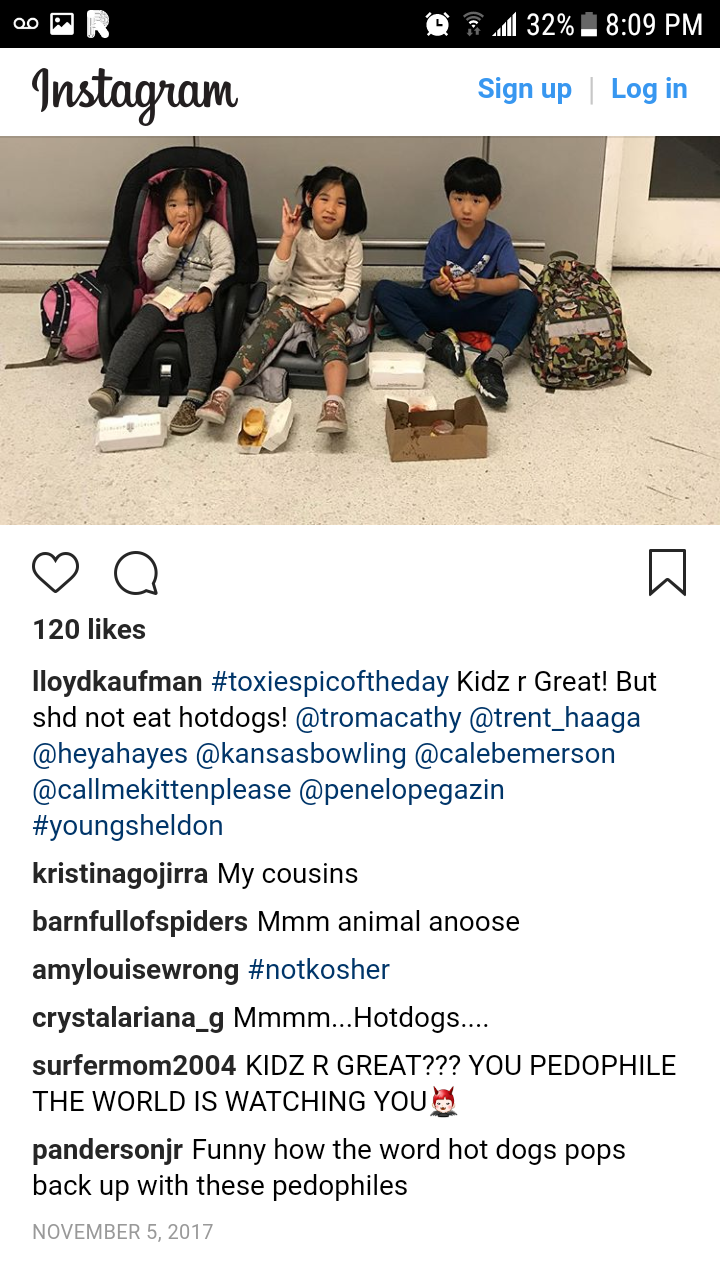Viewport: 720px width, 1280px height.
Task: Open the kristinagojirra commenter profile
Action: tap(120, 874)
